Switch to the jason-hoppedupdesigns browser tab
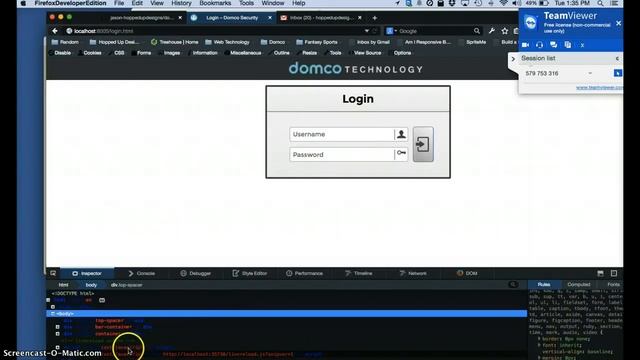640x360 pixels. (142, 18)
